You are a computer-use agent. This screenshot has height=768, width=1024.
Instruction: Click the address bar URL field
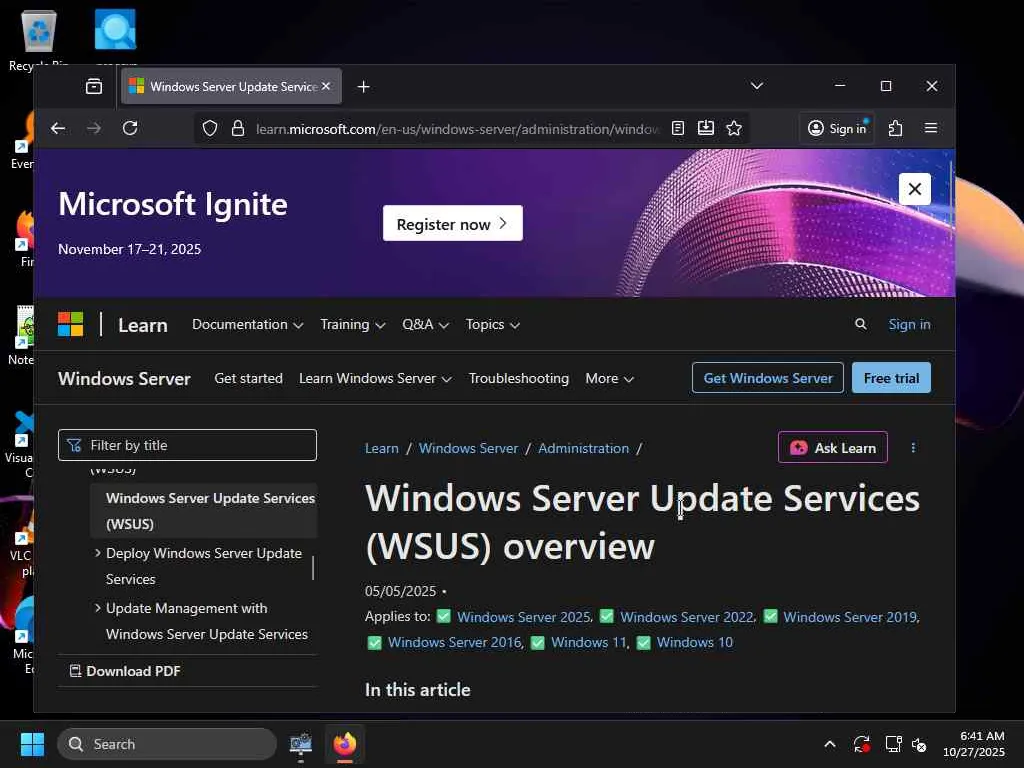point(457,129)
